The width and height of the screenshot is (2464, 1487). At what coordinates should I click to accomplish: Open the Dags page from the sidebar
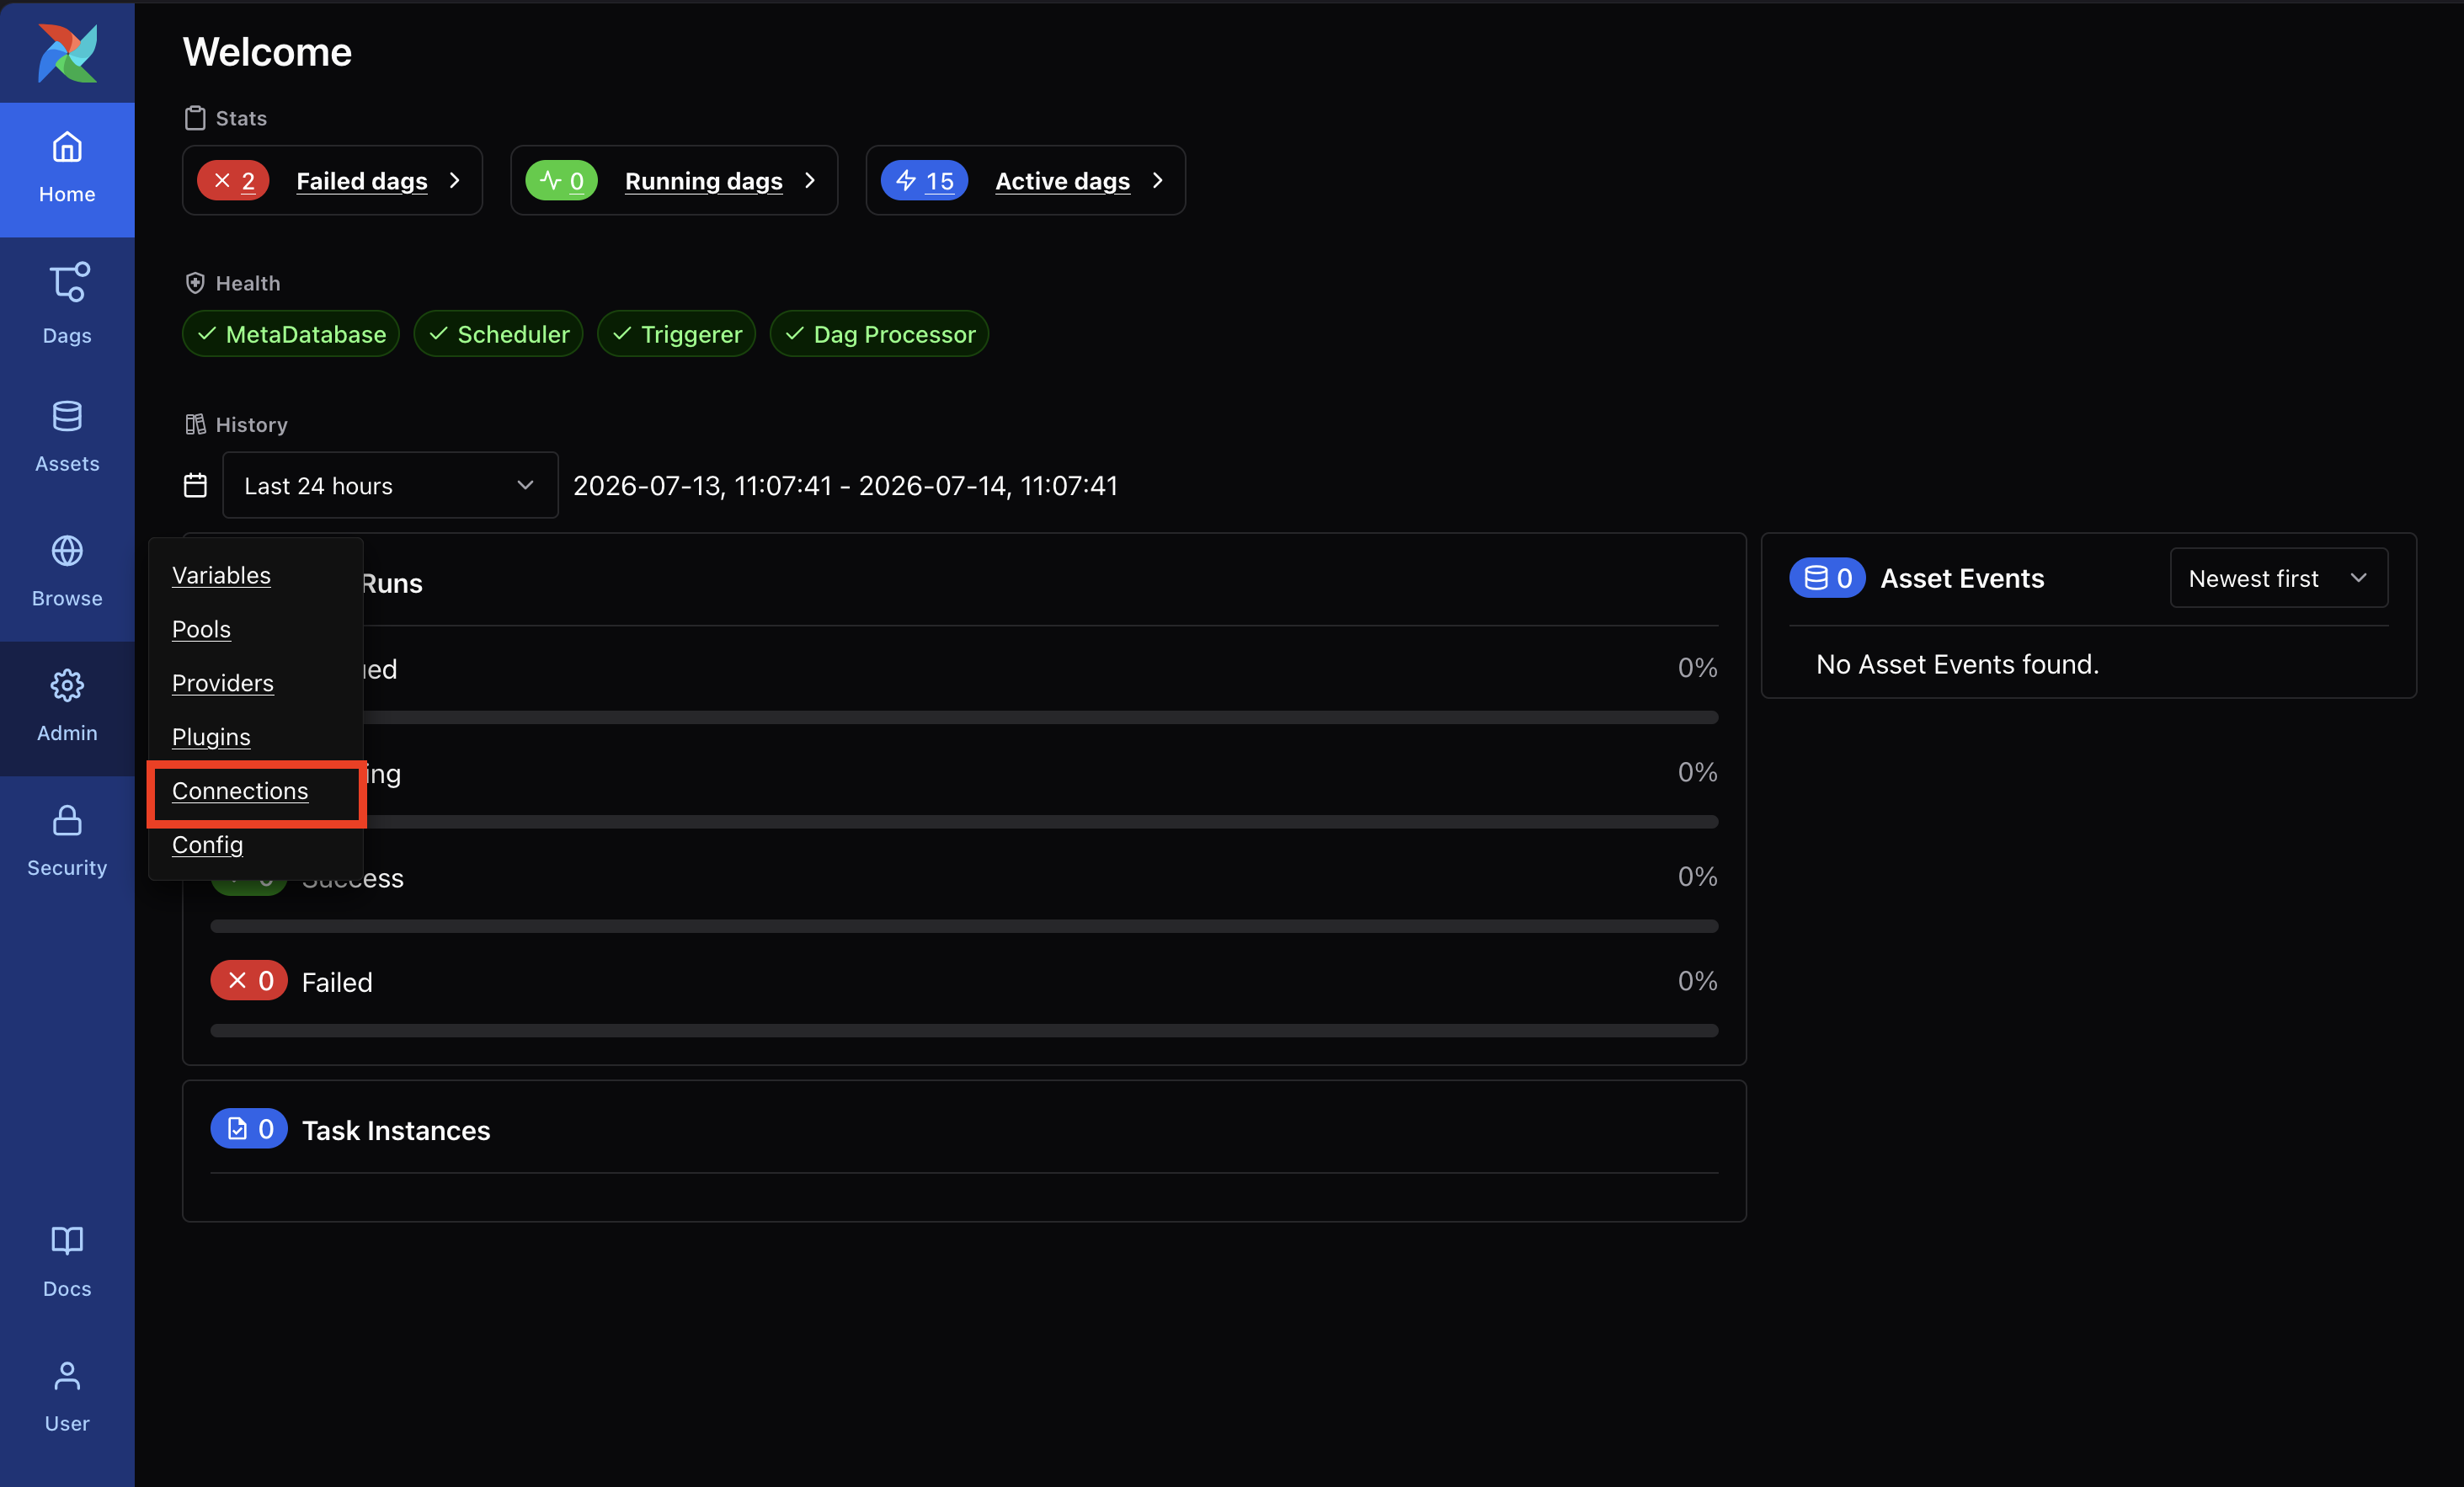point(67,304)
